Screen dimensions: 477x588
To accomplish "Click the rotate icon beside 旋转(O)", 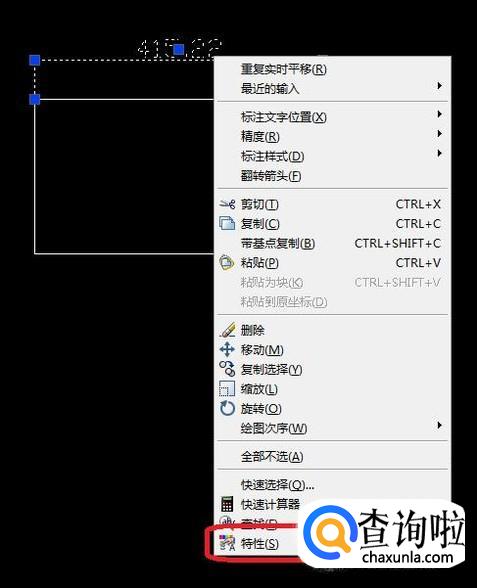I will tap(227, 408).
